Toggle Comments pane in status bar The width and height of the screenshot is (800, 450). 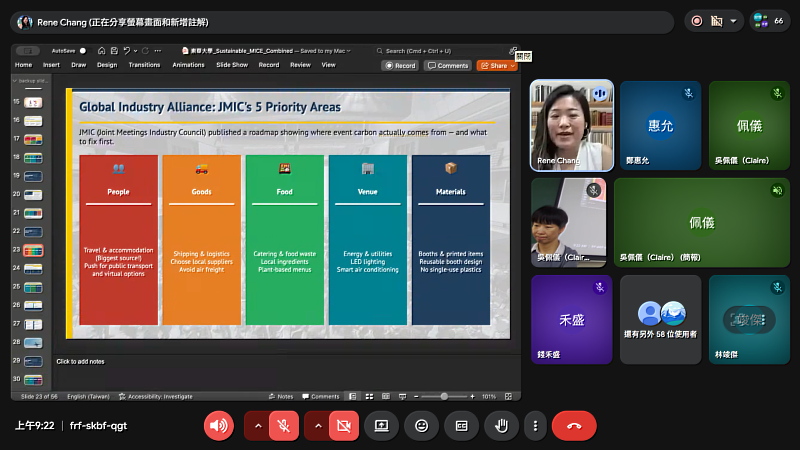pos(321,396)
